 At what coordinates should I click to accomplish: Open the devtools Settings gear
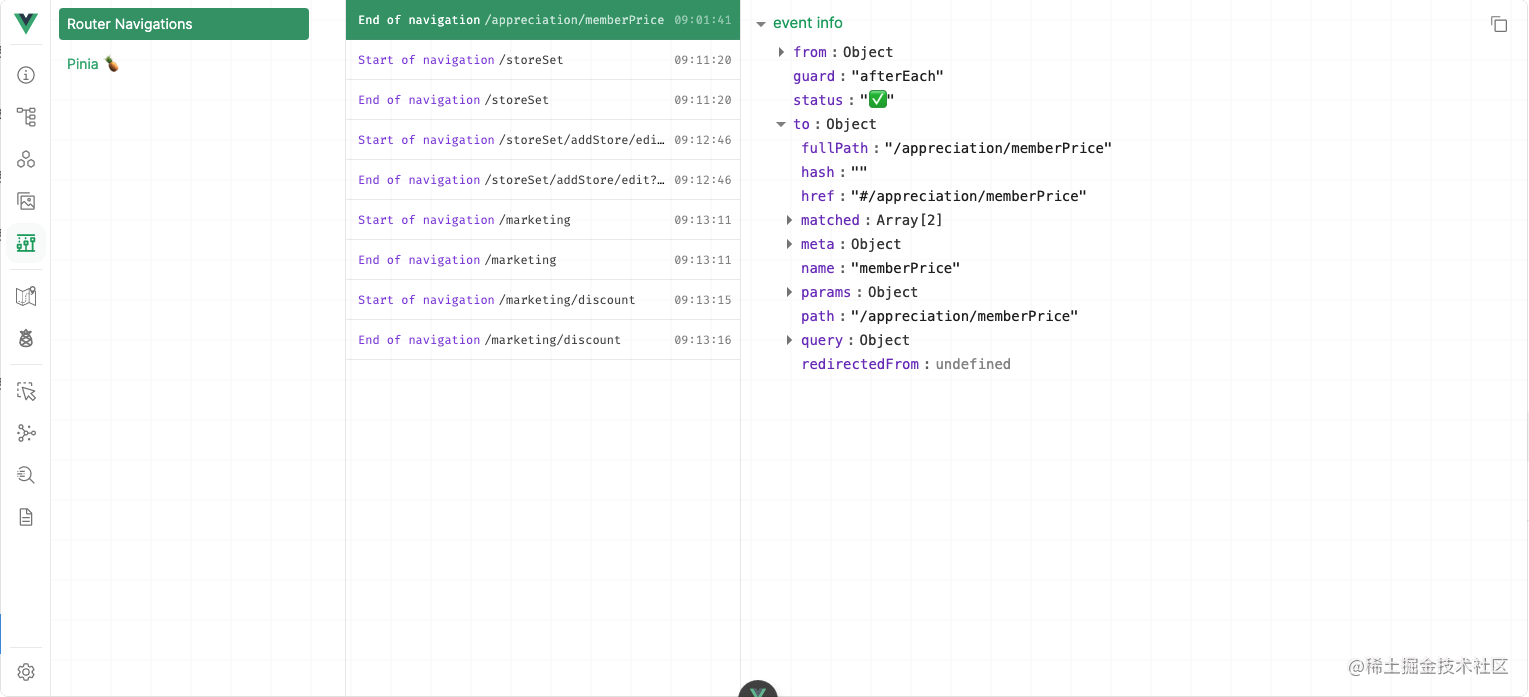point(26,672)
